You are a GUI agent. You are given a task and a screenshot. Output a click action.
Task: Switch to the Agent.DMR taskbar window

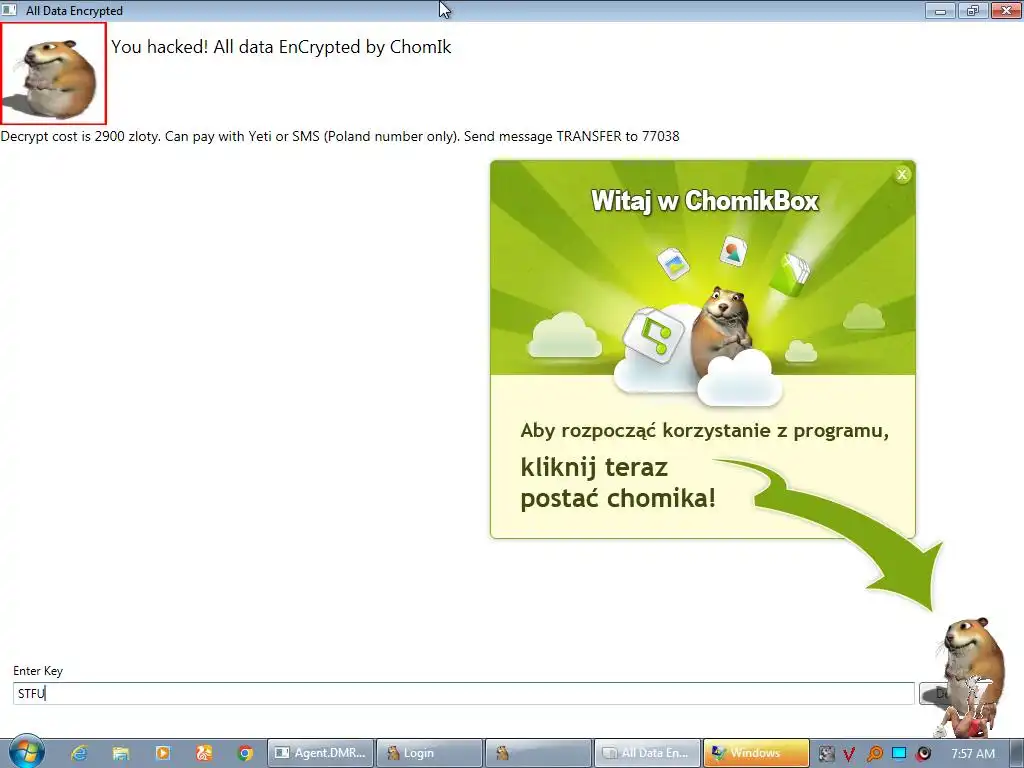321,753
